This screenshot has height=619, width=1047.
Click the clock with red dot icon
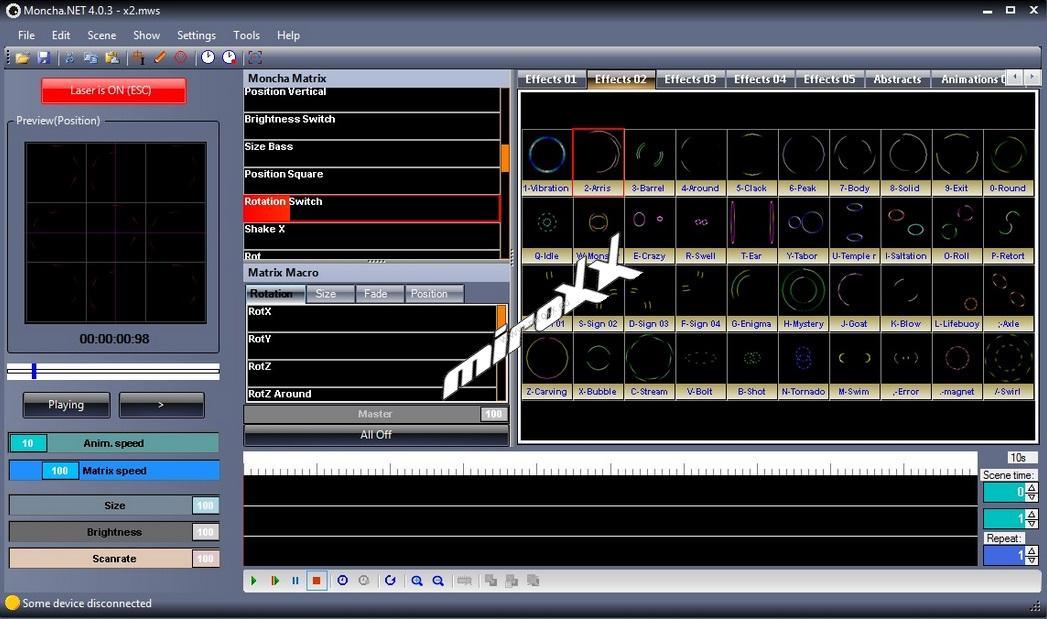[x=229, y=58]
